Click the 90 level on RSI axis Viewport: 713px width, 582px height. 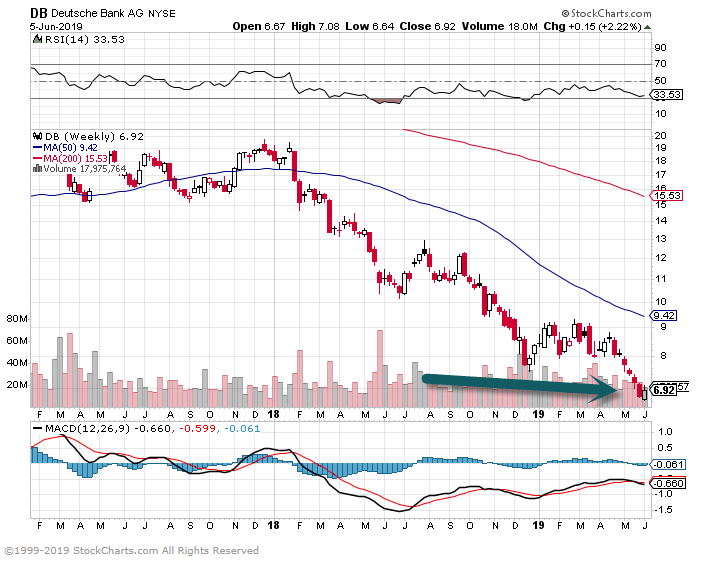click(x=661, y=48)
